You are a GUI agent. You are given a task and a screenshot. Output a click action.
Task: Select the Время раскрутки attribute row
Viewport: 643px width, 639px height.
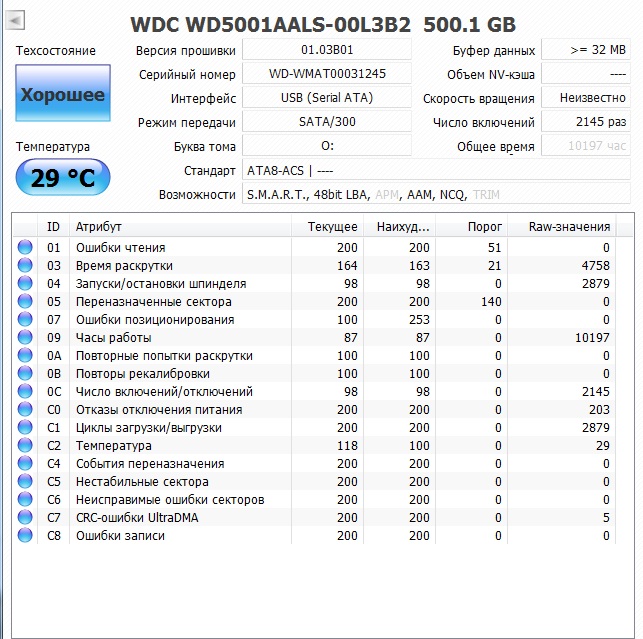314,265
